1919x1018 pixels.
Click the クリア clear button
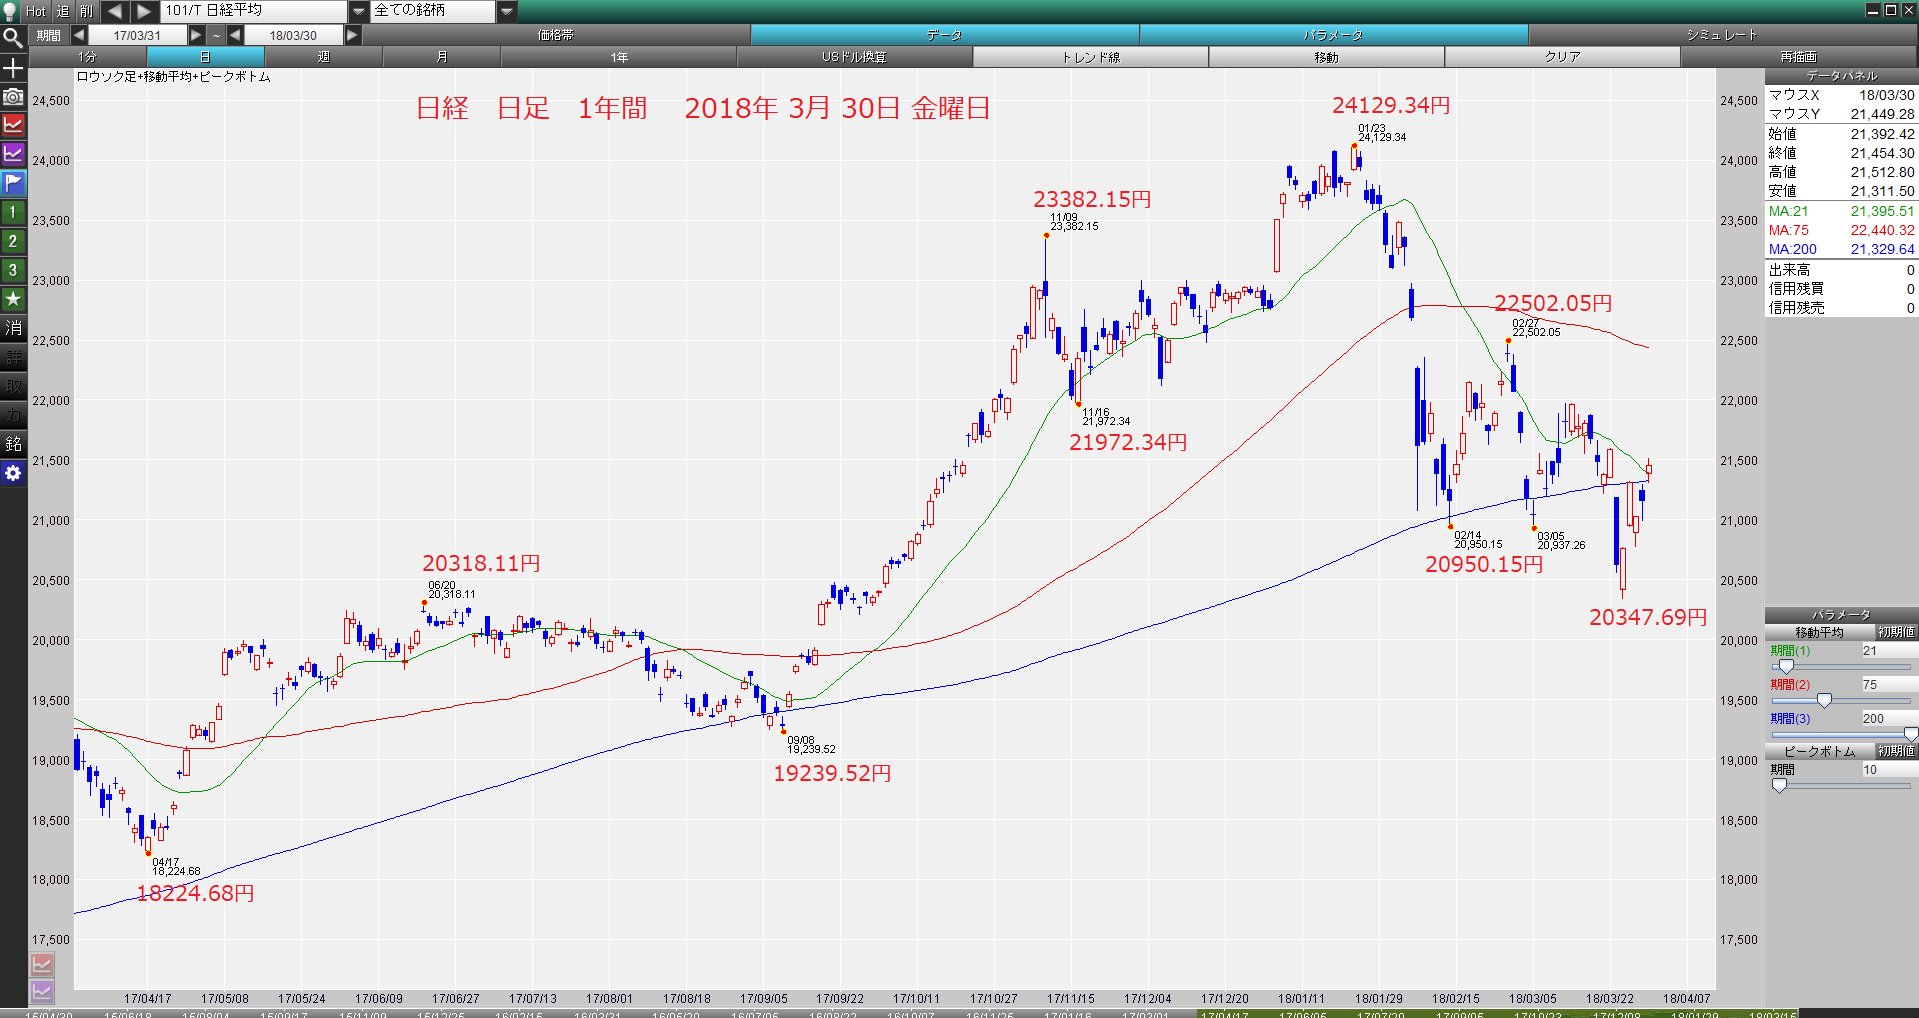[x=1562, y=57]
